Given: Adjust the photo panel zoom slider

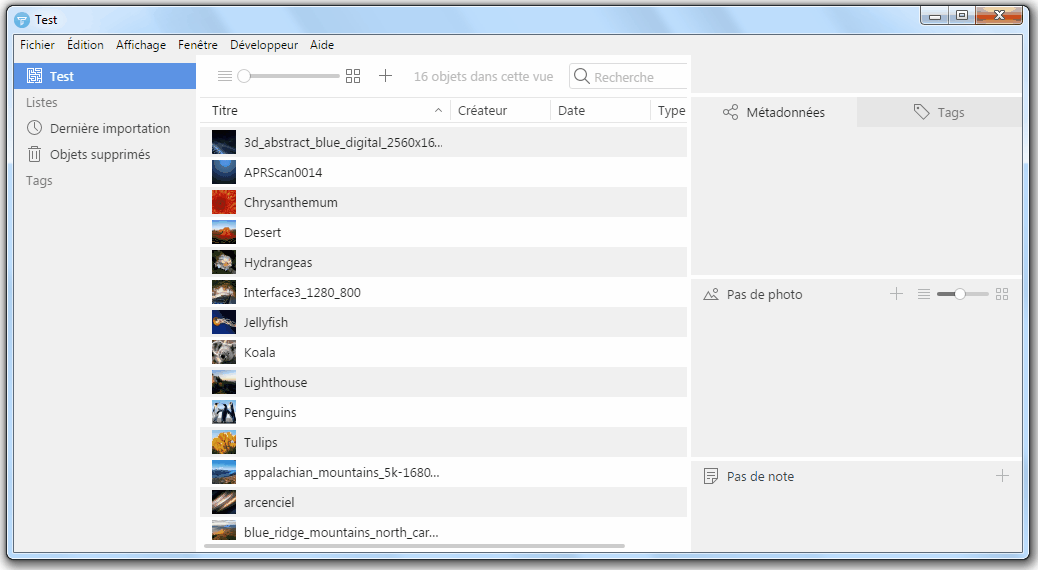Looking at the screenshot, I should 963,294.
